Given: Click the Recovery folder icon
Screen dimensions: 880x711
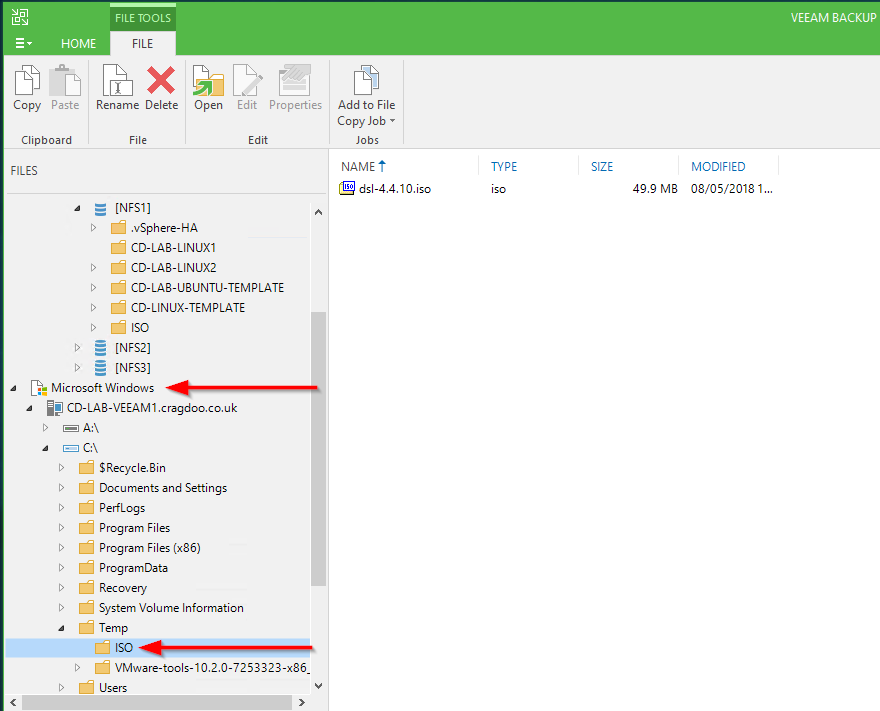Looking at the screenshot, I should (x=86, y=588).
